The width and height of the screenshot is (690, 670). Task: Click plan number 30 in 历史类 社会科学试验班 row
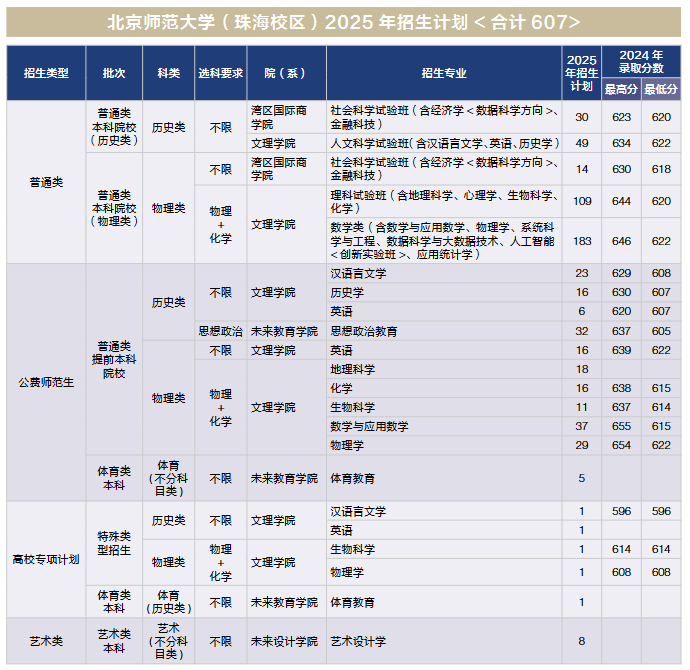click(582, 117)
